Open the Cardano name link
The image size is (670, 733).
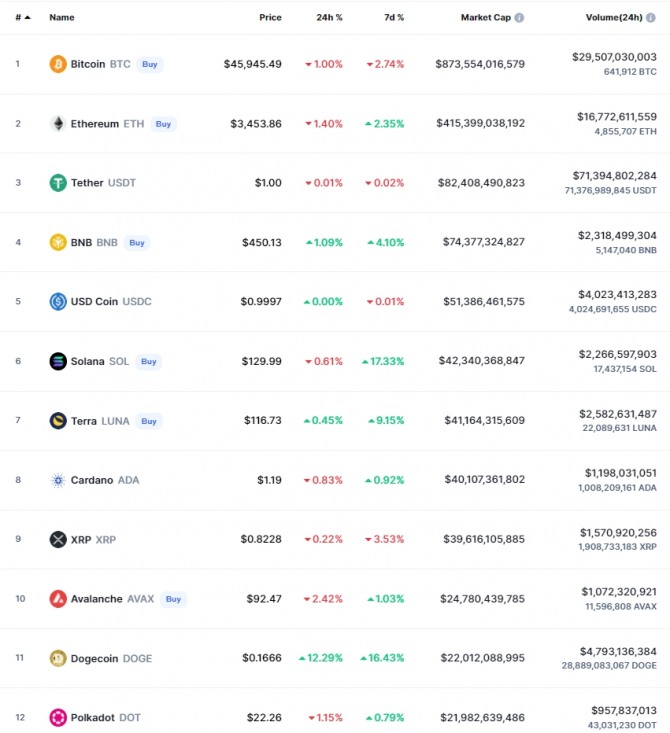(92, 480)
